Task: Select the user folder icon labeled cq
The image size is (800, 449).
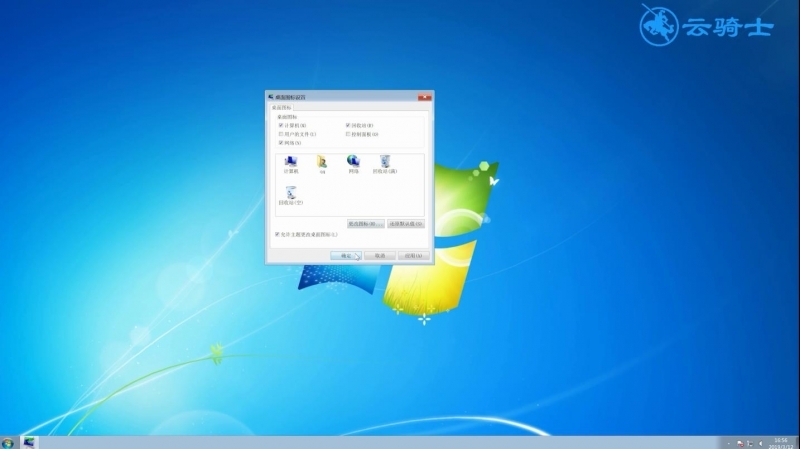Action: [x=322, y=165]
